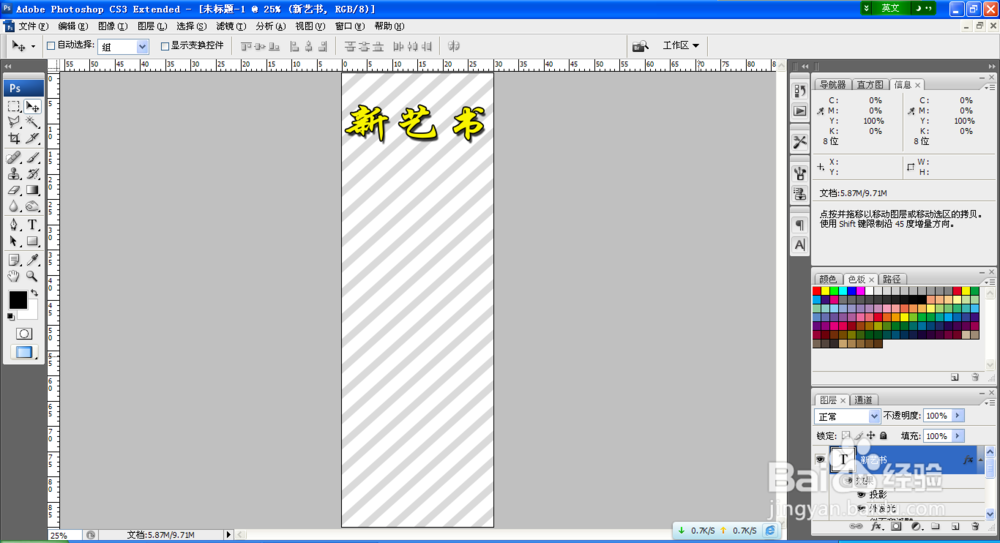Open Bridge from the options bar
This screenshot has width=1000, height=543.
[x=640, y=46]
